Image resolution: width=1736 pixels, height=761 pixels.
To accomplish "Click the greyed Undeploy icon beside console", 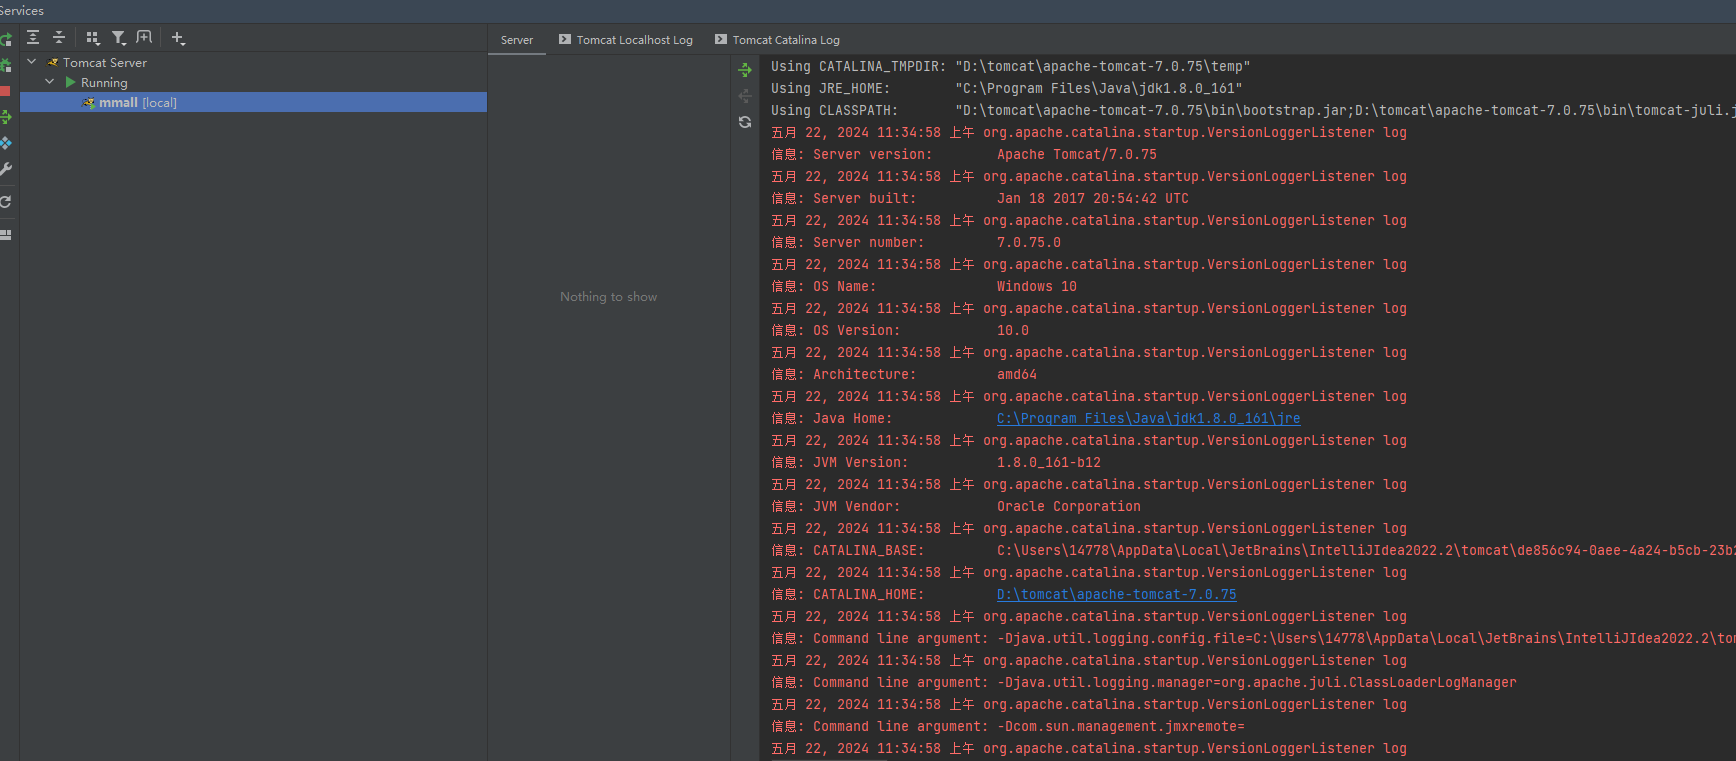I will pyautogui.click(x=745, y=96).
